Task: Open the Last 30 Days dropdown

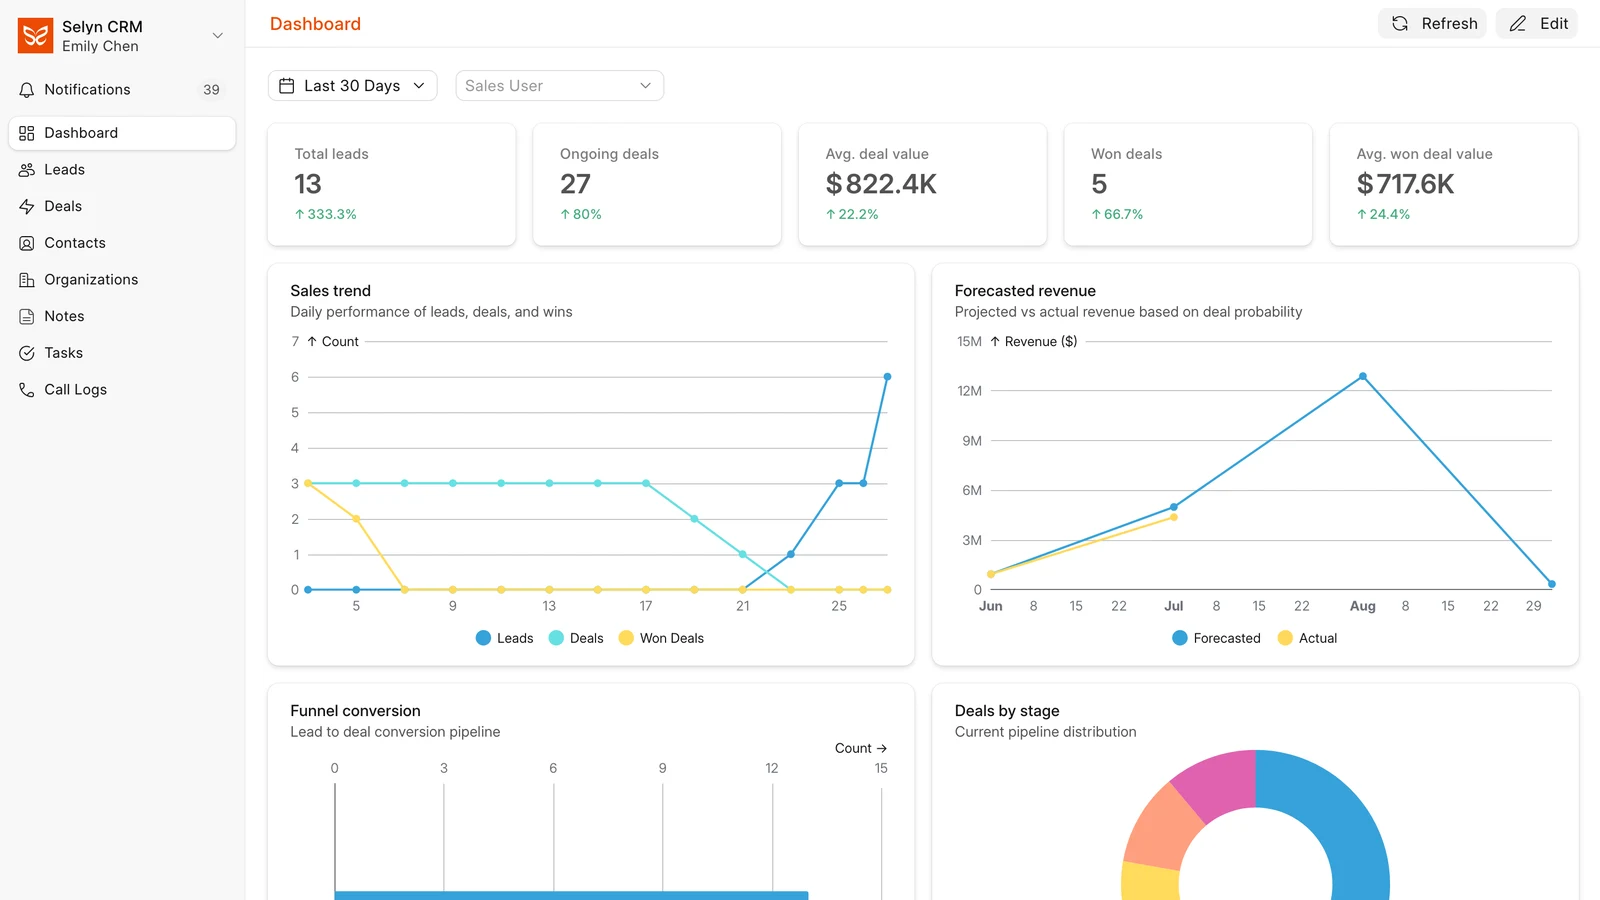Action: [x=352, y=86]
